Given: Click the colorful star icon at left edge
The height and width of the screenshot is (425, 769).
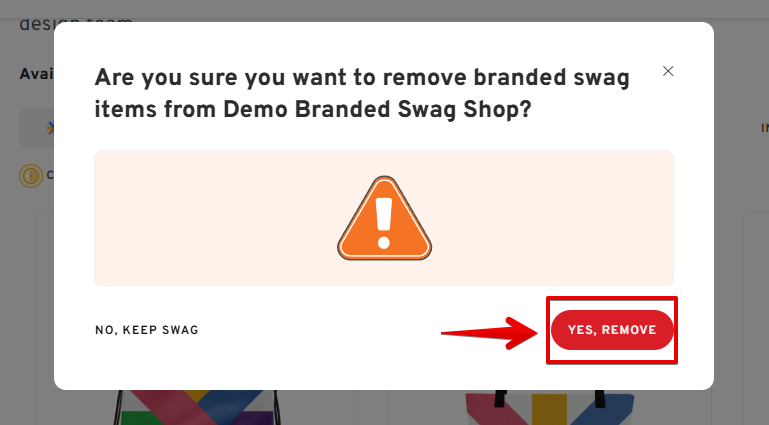Looking at the screenshot, I should pos(49,128).
